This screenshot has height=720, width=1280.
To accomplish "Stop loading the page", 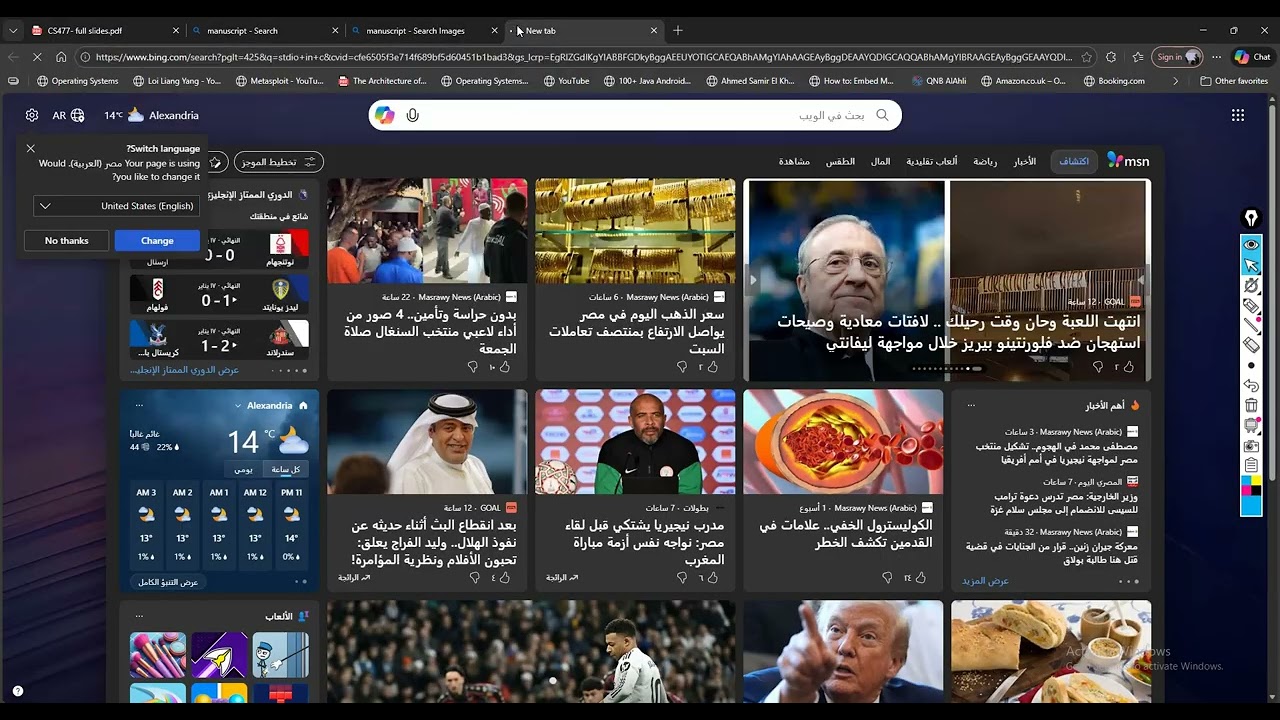I will coord(36,57).
